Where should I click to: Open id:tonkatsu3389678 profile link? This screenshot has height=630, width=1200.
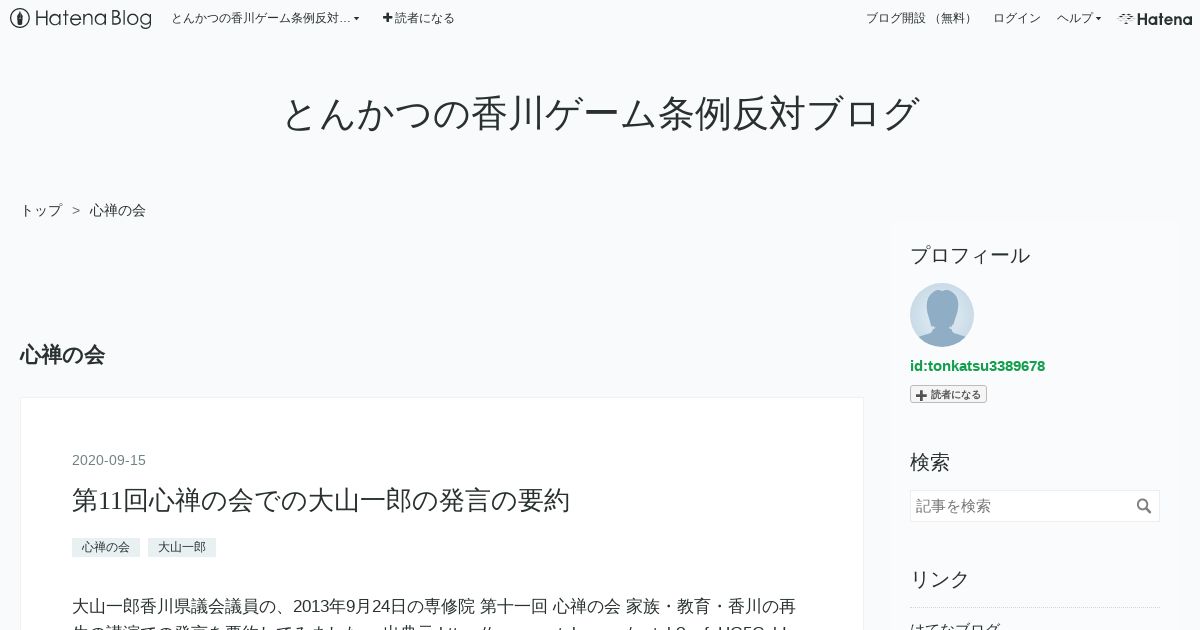tap(977, 366)
